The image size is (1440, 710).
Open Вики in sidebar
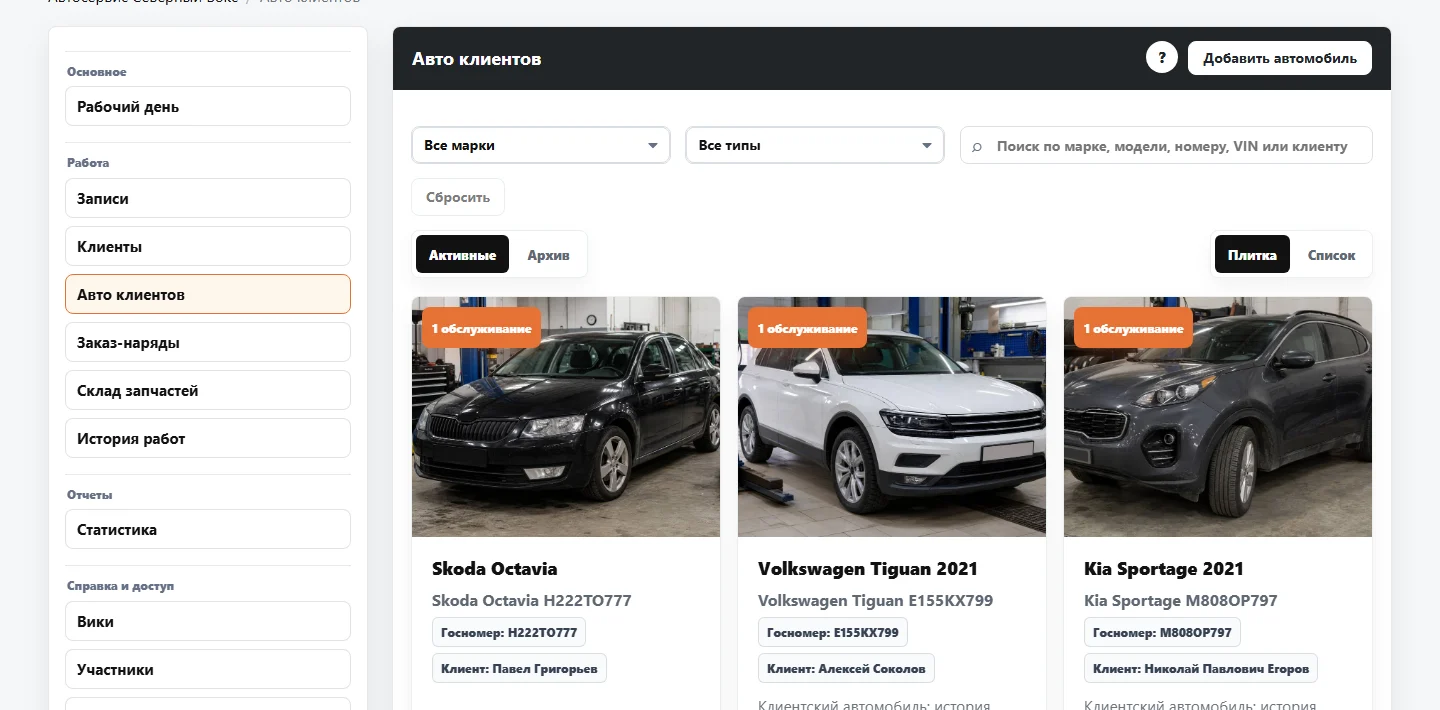tap(208, 621)
